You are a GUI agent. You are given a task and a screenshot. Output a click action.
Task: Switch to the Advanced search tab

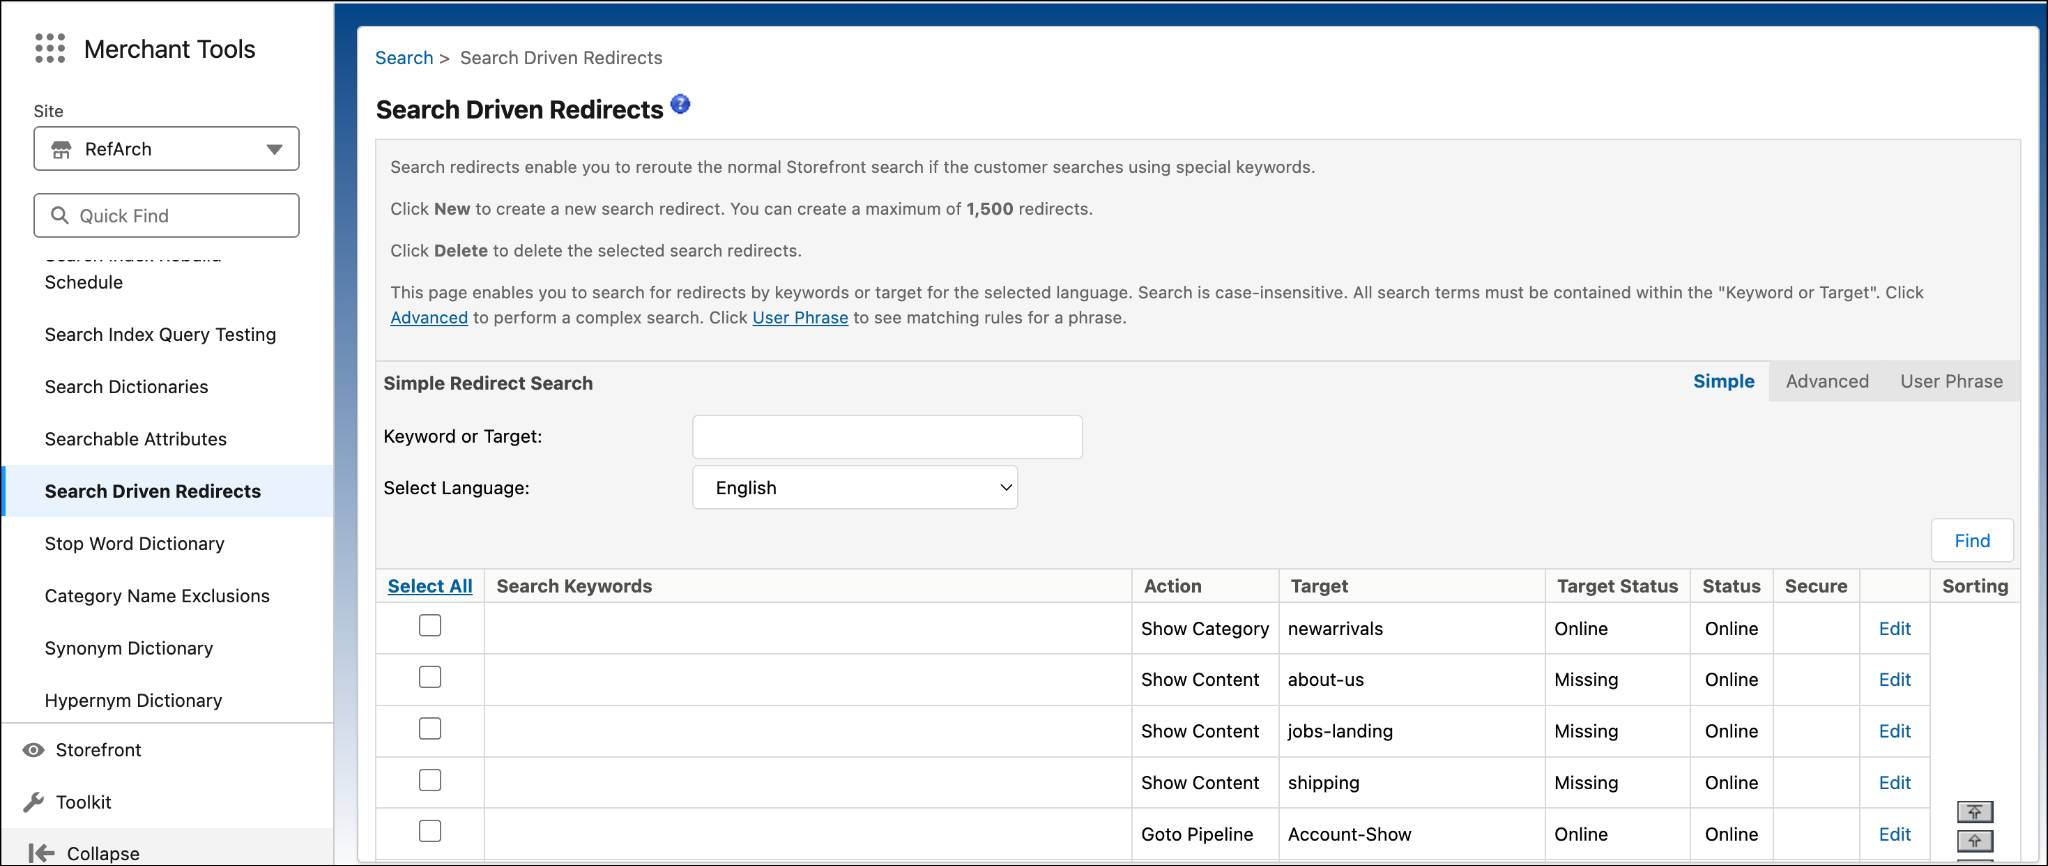(x=1827, y=381)
